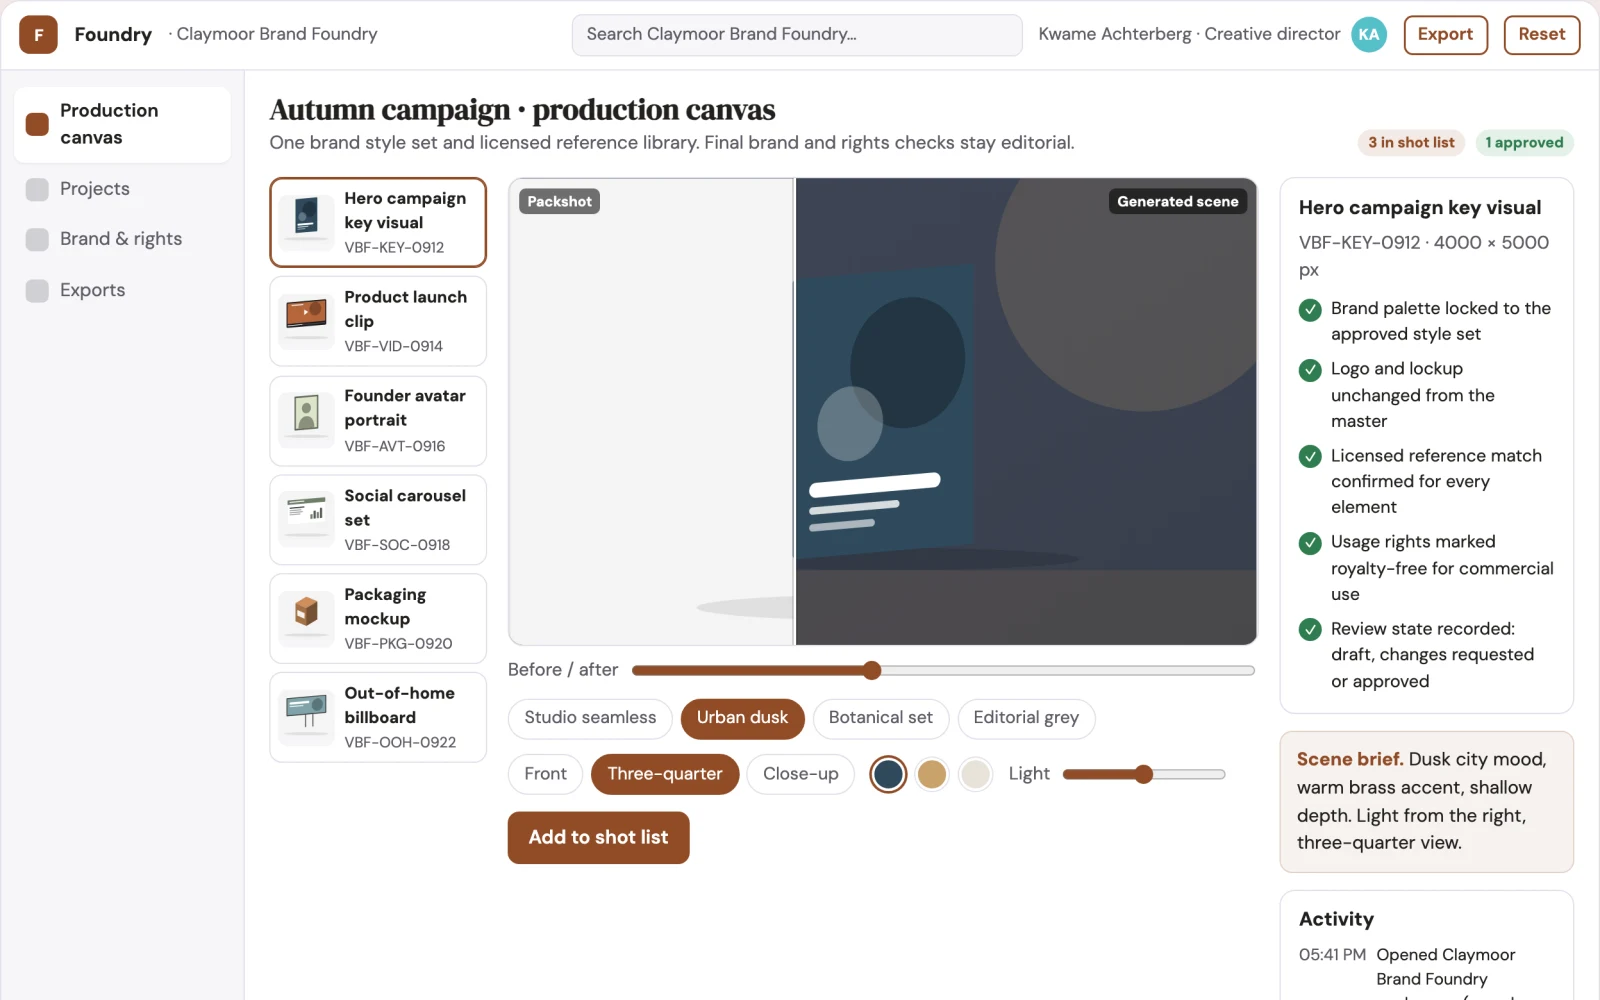Click Add to shot list
The height and width of the screenshot is (1000, 1600).
click(x=598, y=837)
